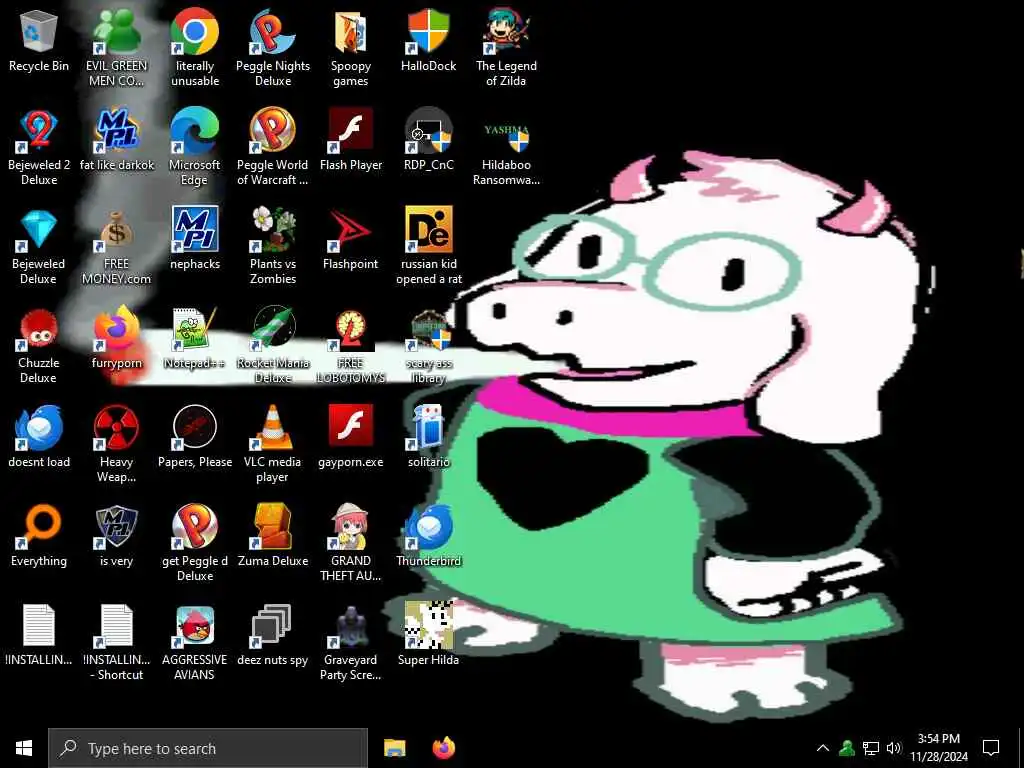Click the Type here to search box
Viewport: 1024px width, 768px height.
coord(208,748)
